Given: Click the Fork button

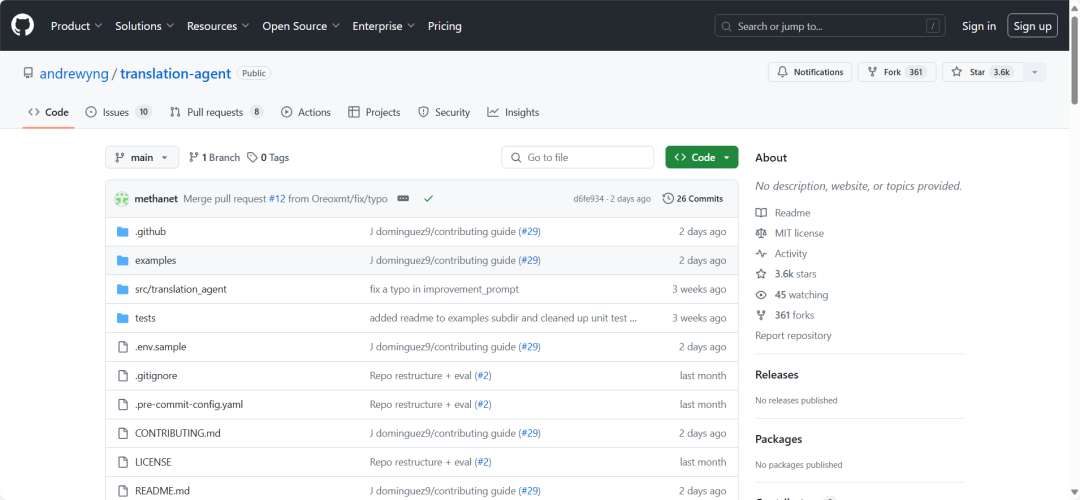Looking at the screenshot, I should 897,72.
